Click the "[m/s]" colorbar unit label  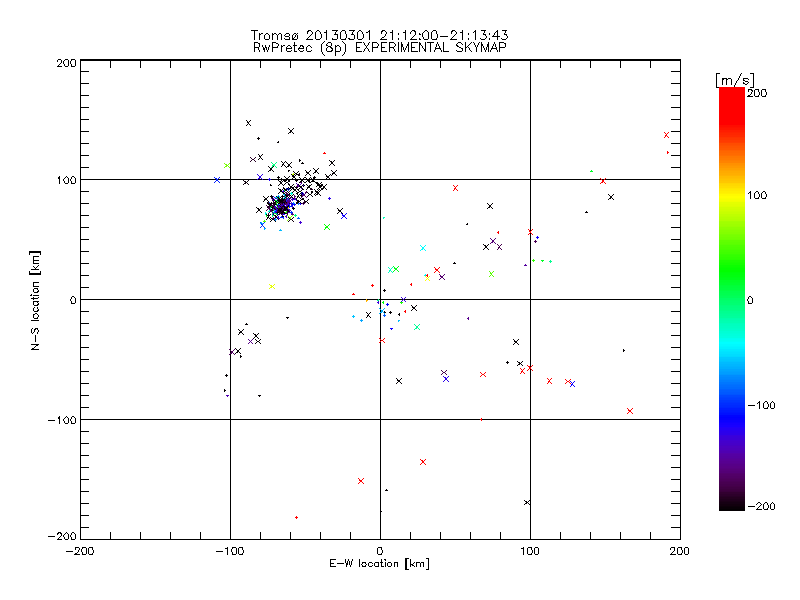tap(735, 80)
